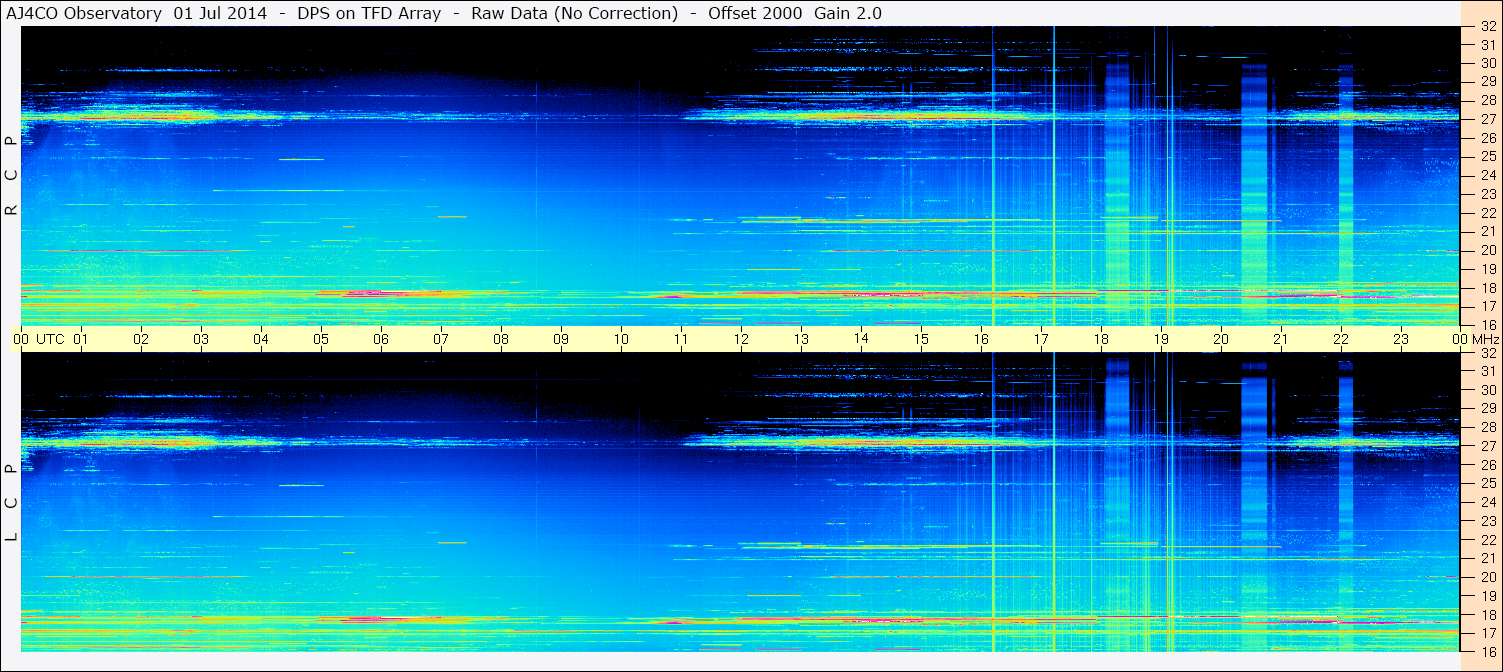This screenshot has width=1503, height=672.
Task: Select the 01 hour mark on time axis
Action: [x=81, y=339]
